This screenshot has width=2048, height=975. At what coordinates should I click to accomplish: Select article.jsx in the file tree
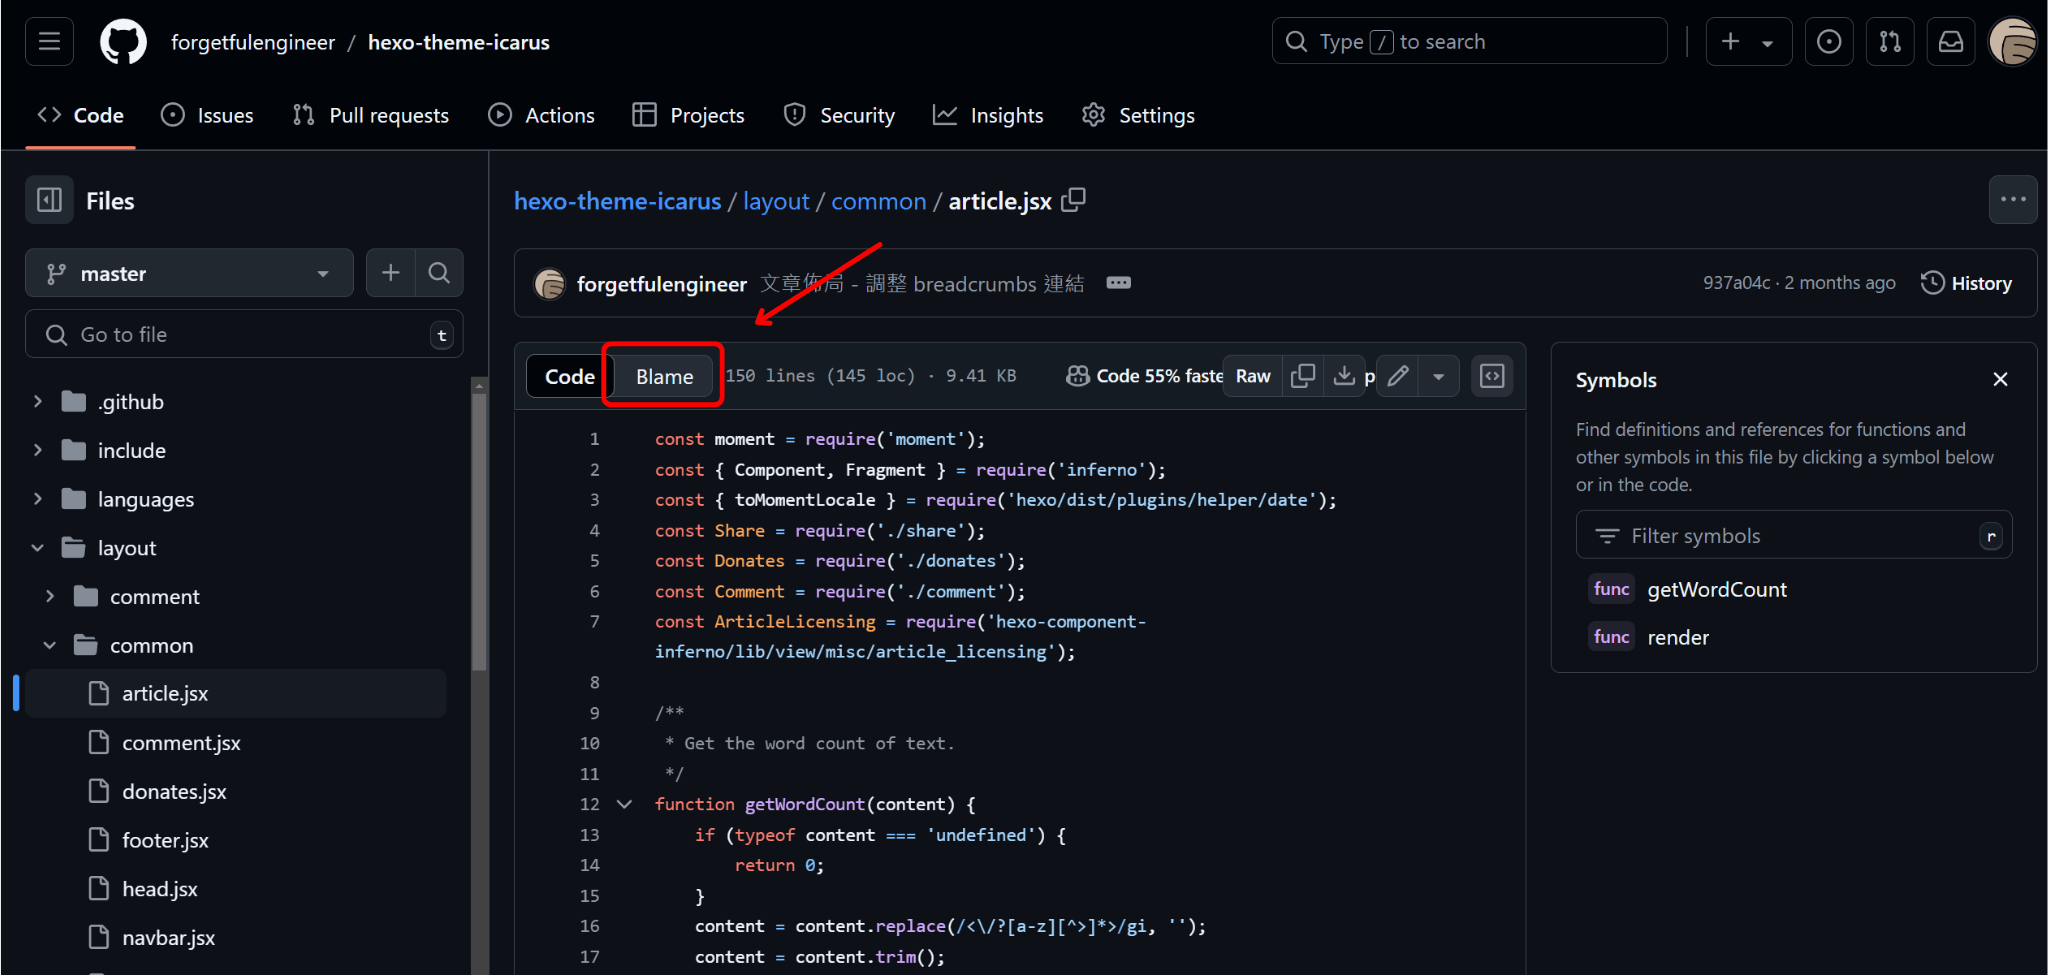236,693
